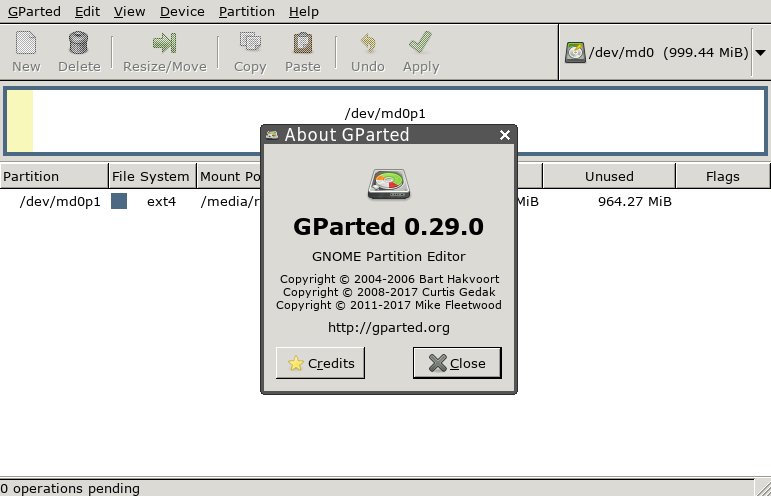Click the '0 operations pending' status text
The width and height of the screenshot is (771, 496).
pyautogui.click(x=70, y=489)
